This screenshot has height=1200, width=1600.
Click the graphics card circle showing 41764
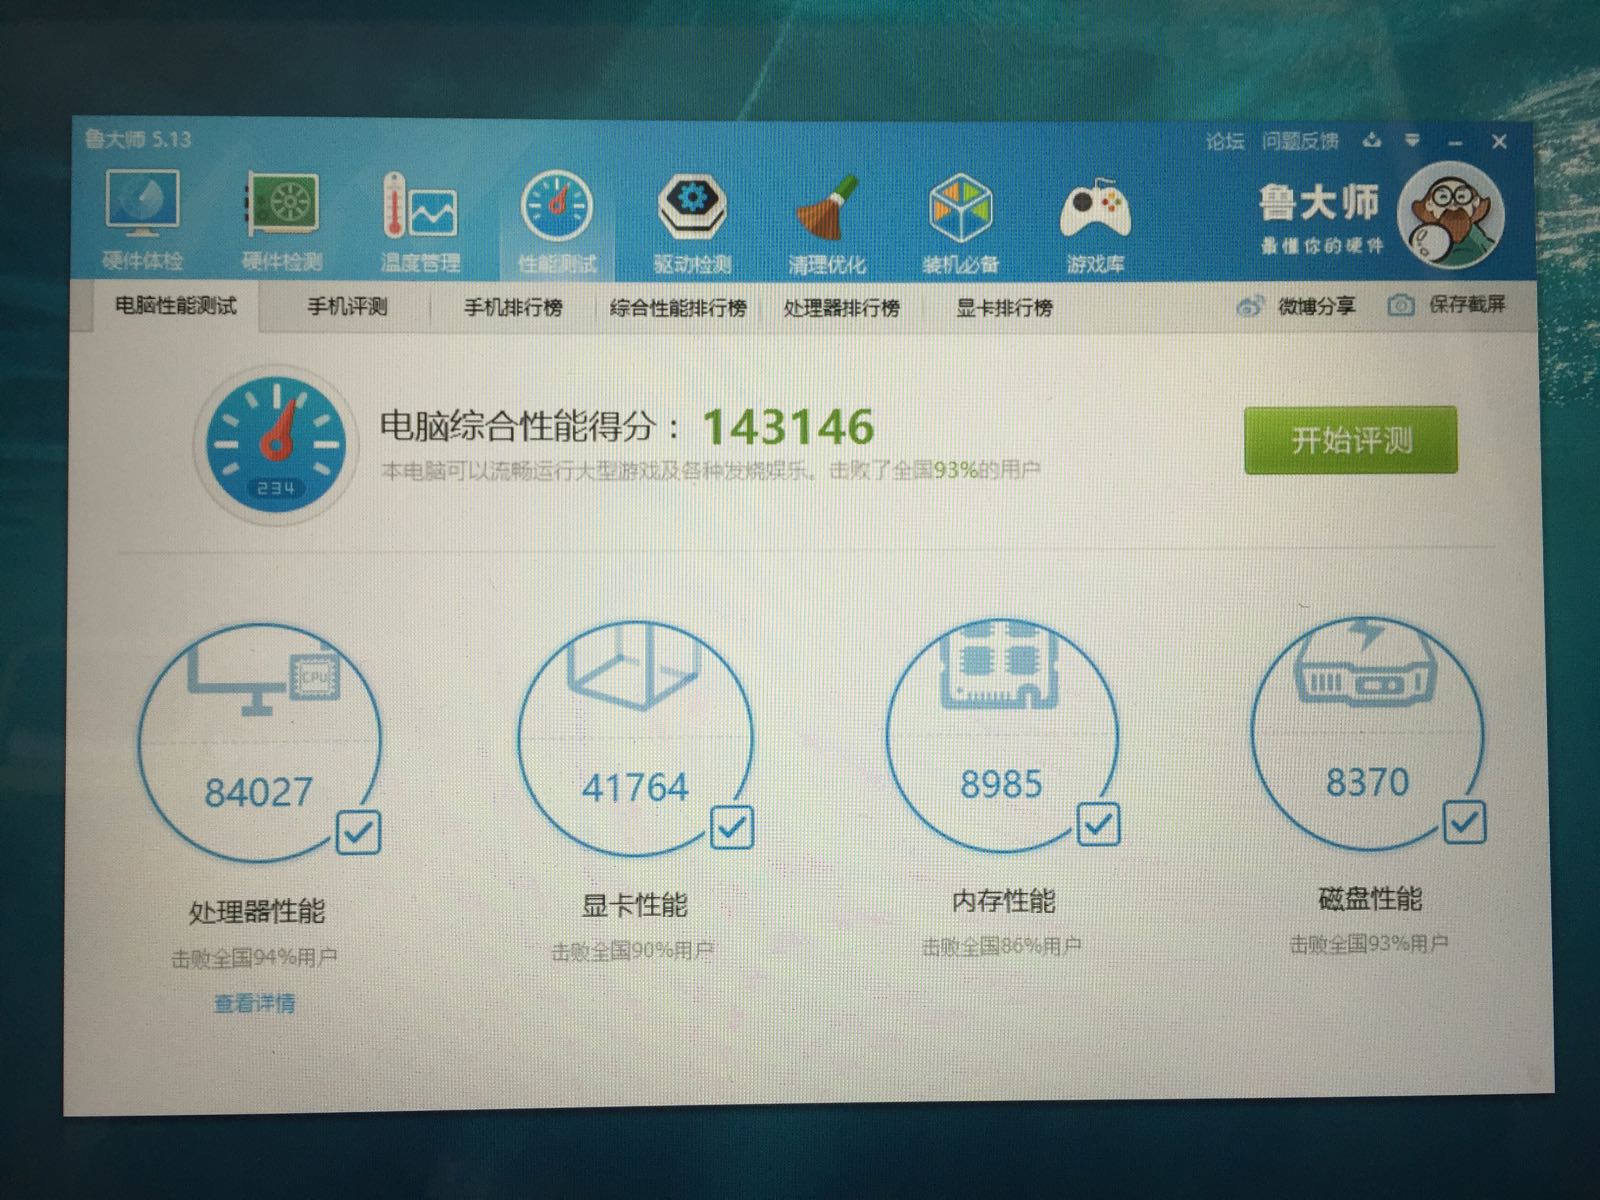point(635,738)
